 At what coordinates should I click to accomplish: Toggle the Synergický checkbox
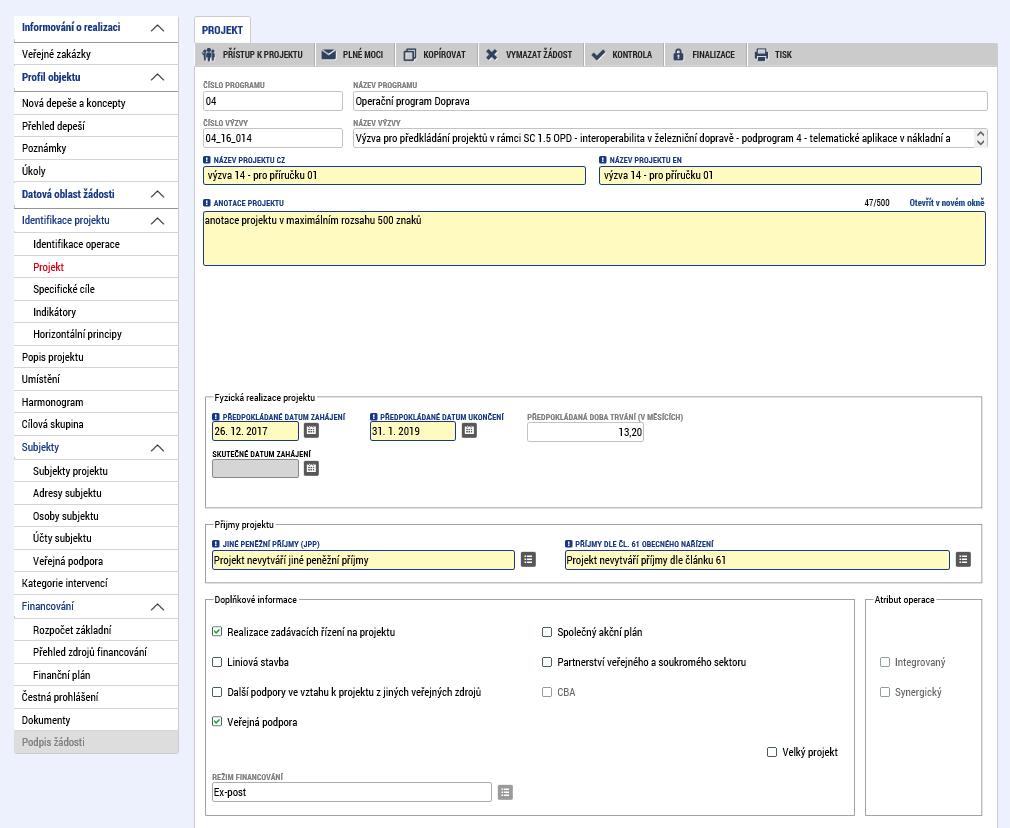(885, 692)
